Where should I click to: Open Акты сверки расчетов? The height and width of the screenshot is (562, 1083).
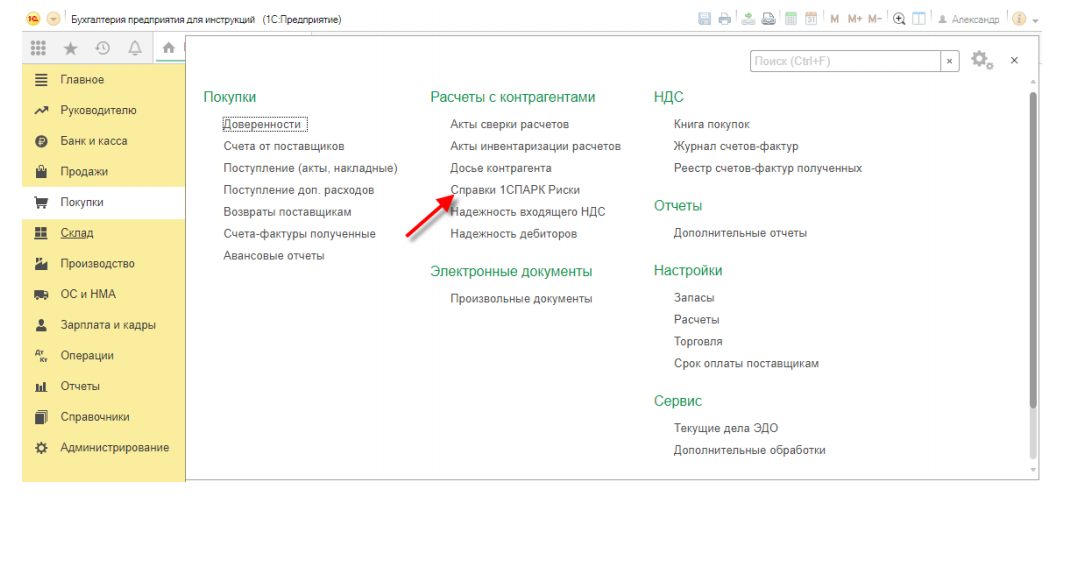(x=510, y=124)
